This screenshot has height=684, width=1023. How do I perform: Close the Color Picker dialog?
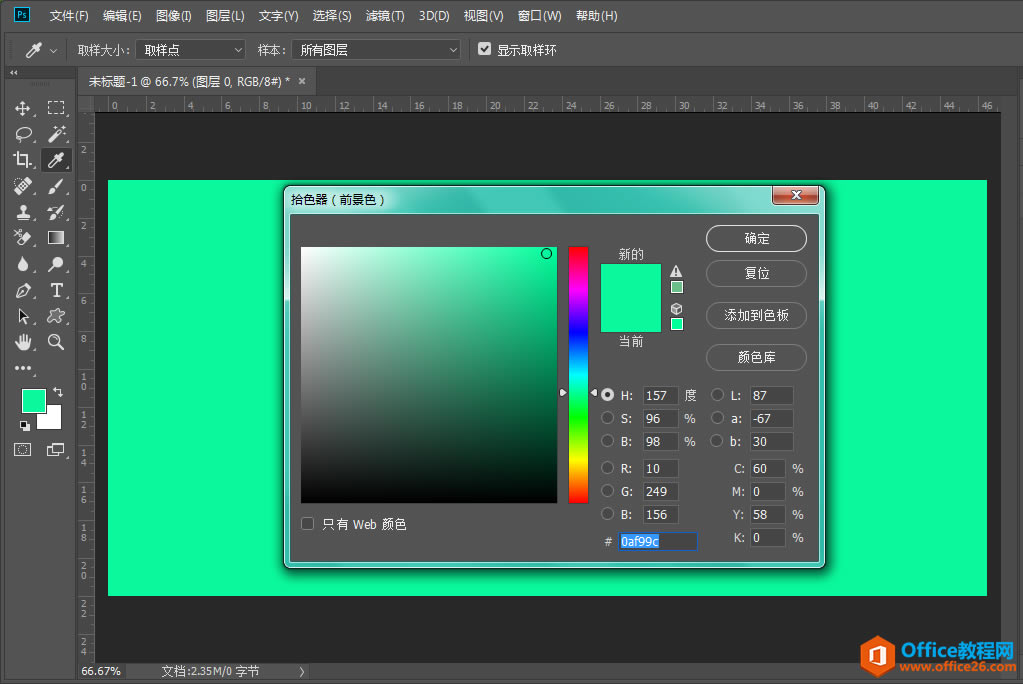[795, 194]
